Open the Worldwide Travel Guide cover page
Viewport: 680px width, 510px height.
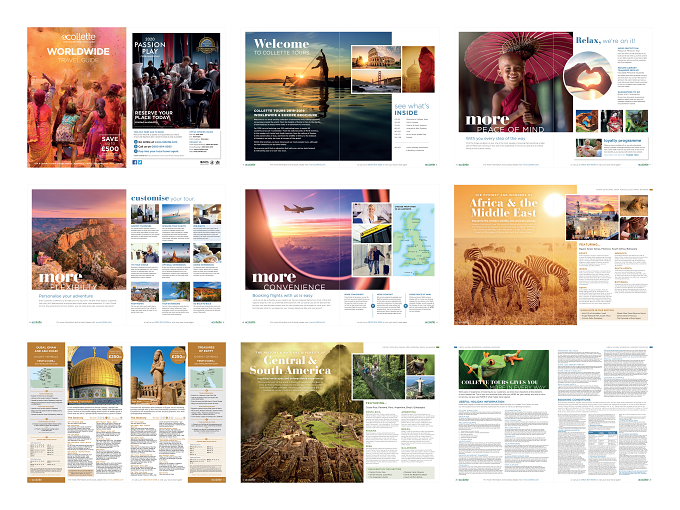pos(77,98)
